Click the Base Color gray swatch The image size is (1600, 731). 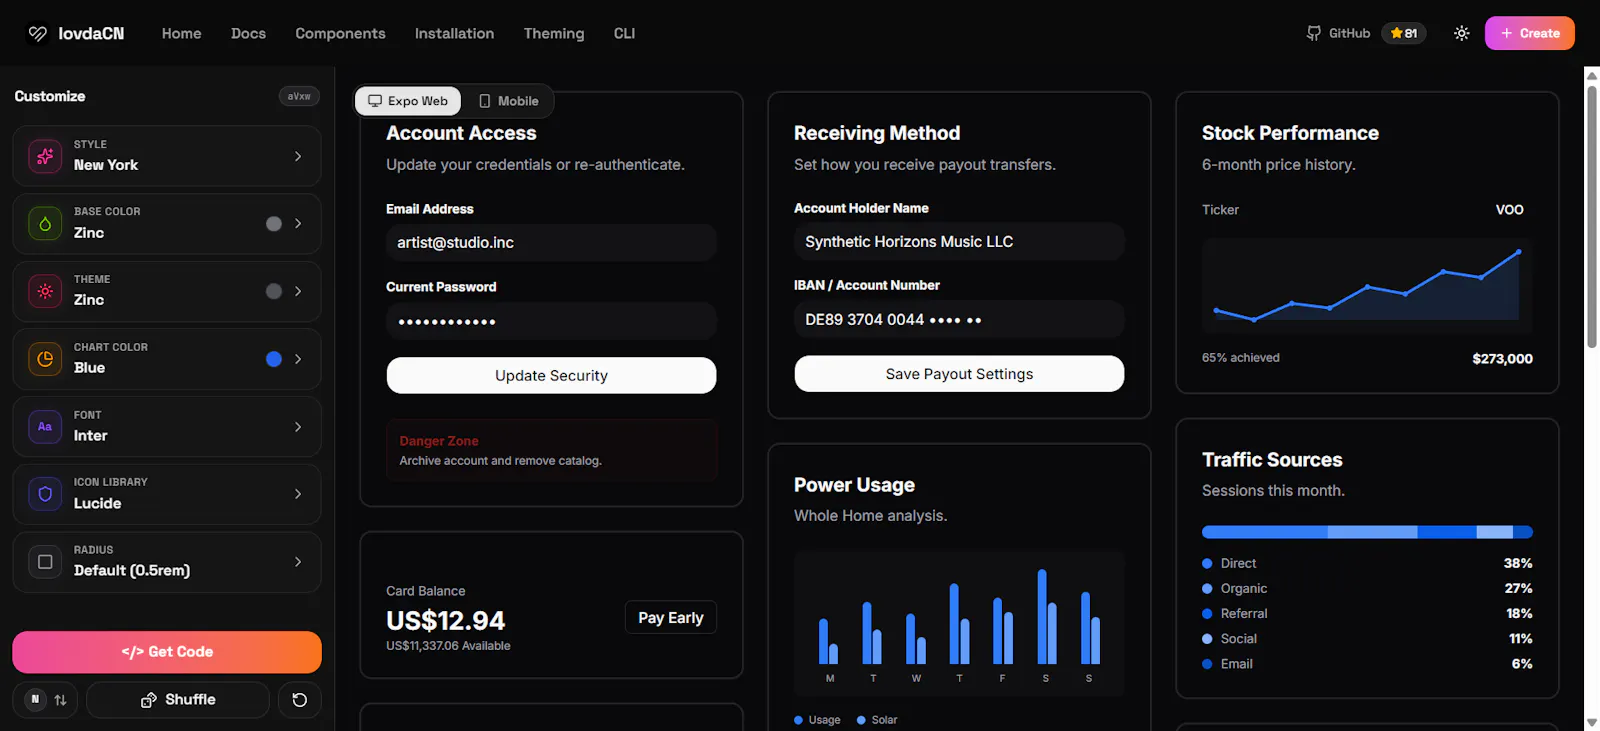click(x=274, y=224)
